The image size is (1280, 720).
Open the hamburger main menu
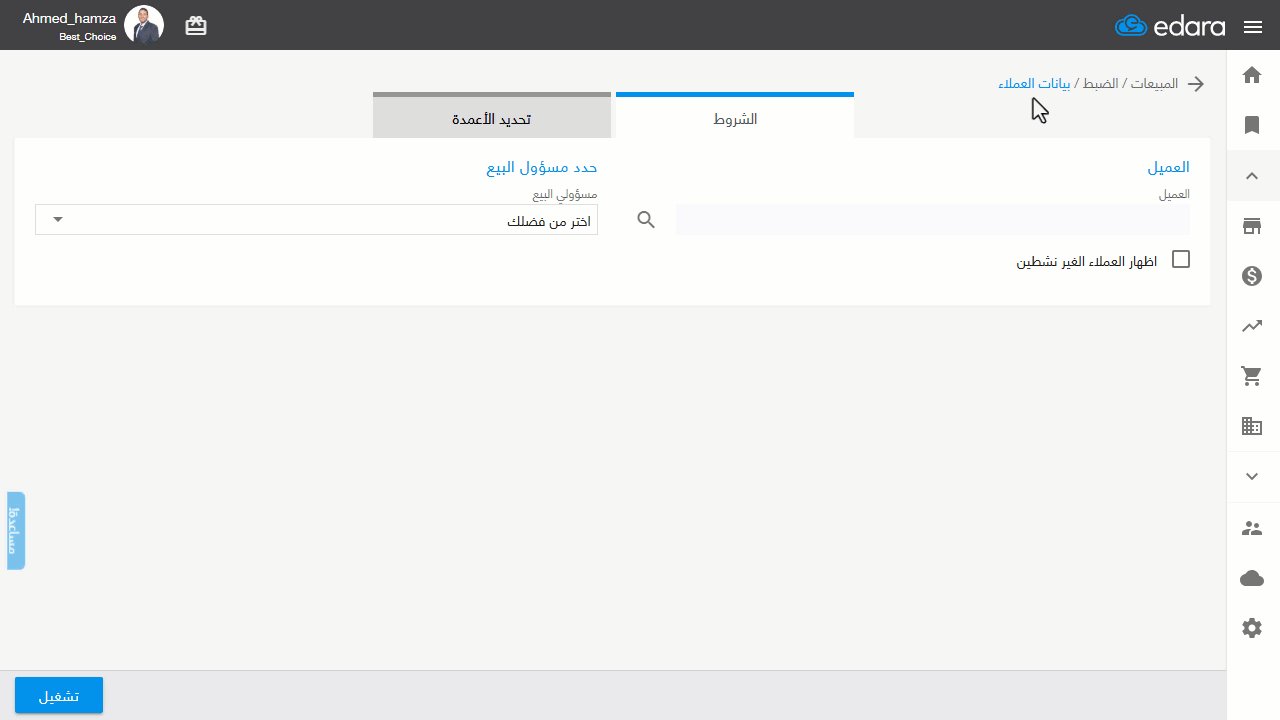click(x=1253, y=27)
